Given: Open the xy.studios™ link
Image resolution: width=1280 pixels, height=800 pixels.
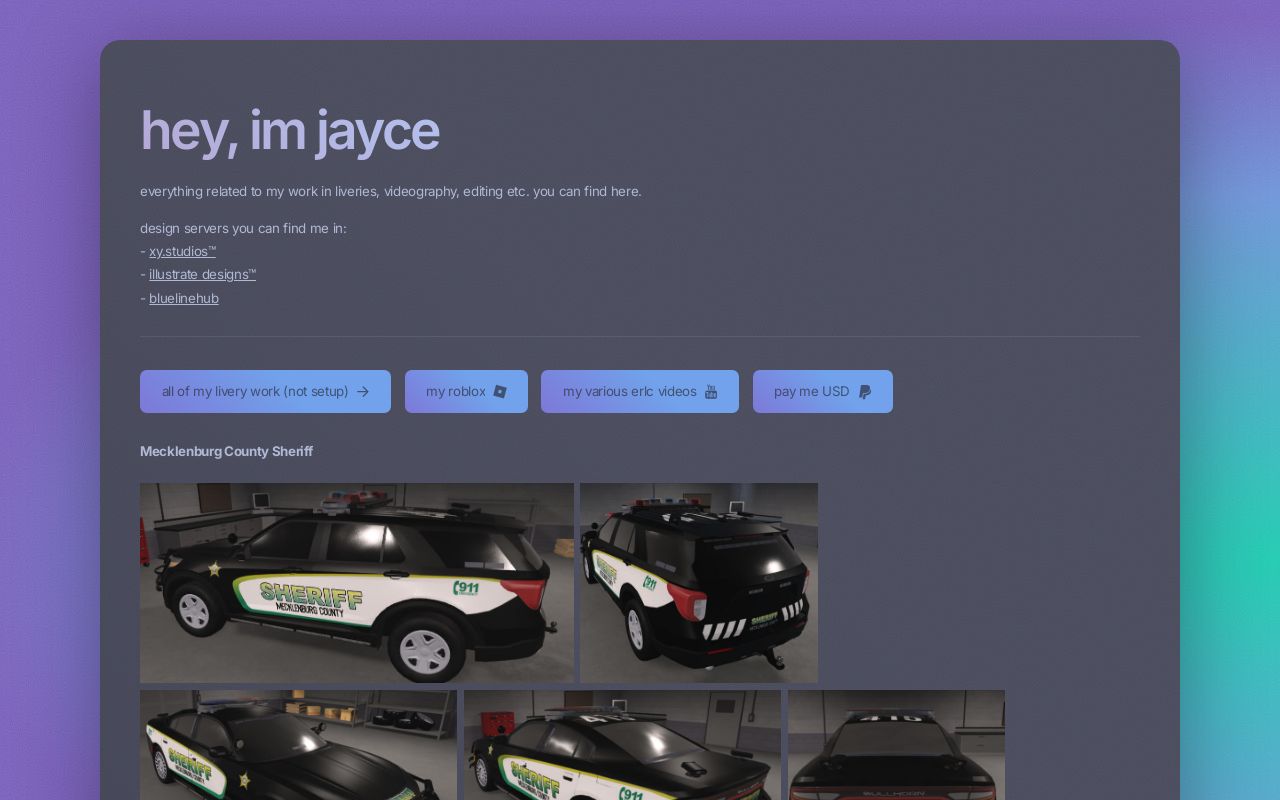Looking at the screenshot, I should click(x=182, y=251).
